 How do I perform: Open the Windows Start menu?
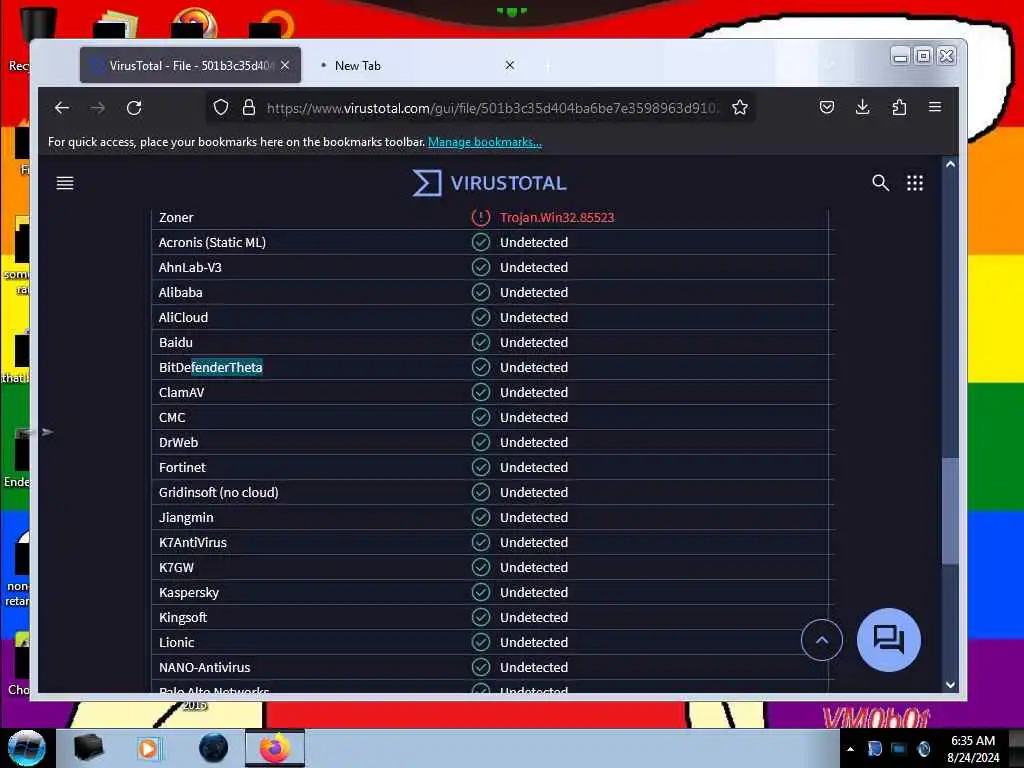[26, 748]
